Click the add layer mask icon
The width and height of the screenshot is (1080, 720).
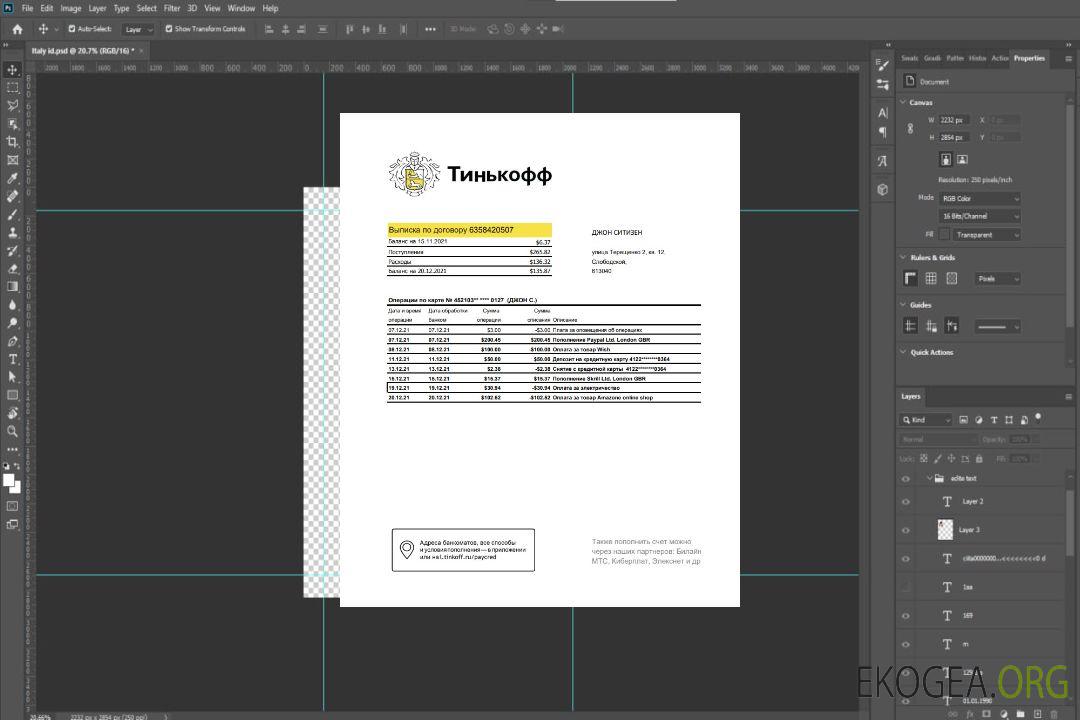coord(986,714)
